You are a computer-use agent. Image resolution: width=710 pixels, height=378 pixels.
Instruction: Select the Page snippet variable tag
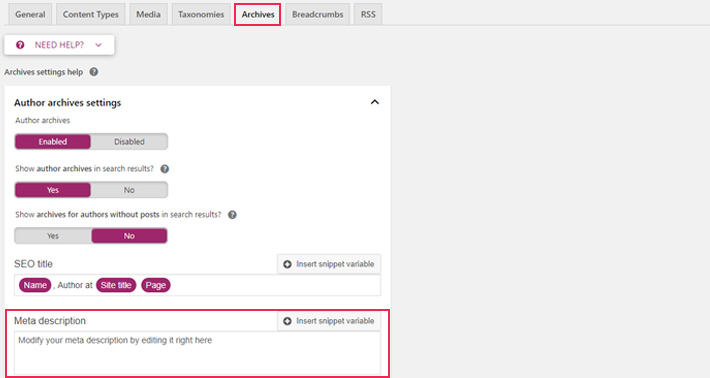pos(156,285)
